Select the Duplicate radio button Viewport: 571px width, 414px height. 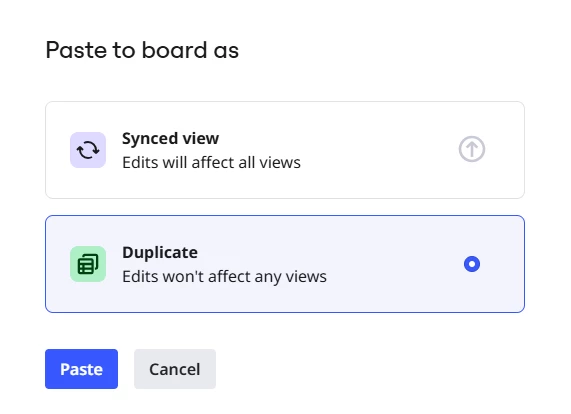coord(472,264)
